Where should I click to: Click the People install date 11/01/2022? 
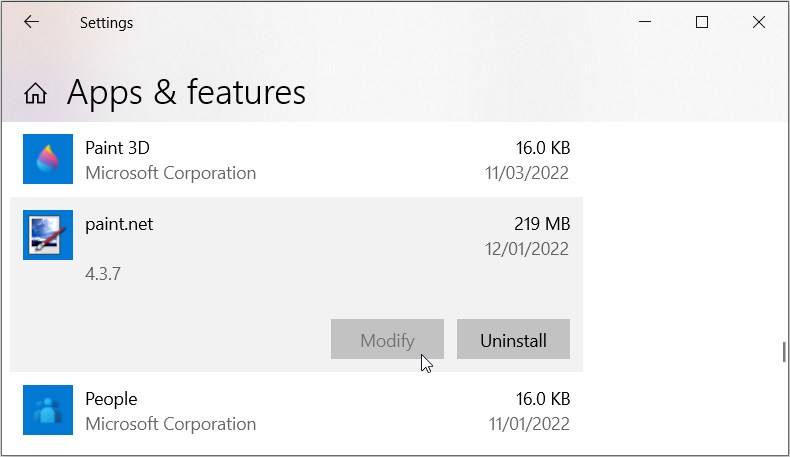pyautogui.click(x=527, y=424)
